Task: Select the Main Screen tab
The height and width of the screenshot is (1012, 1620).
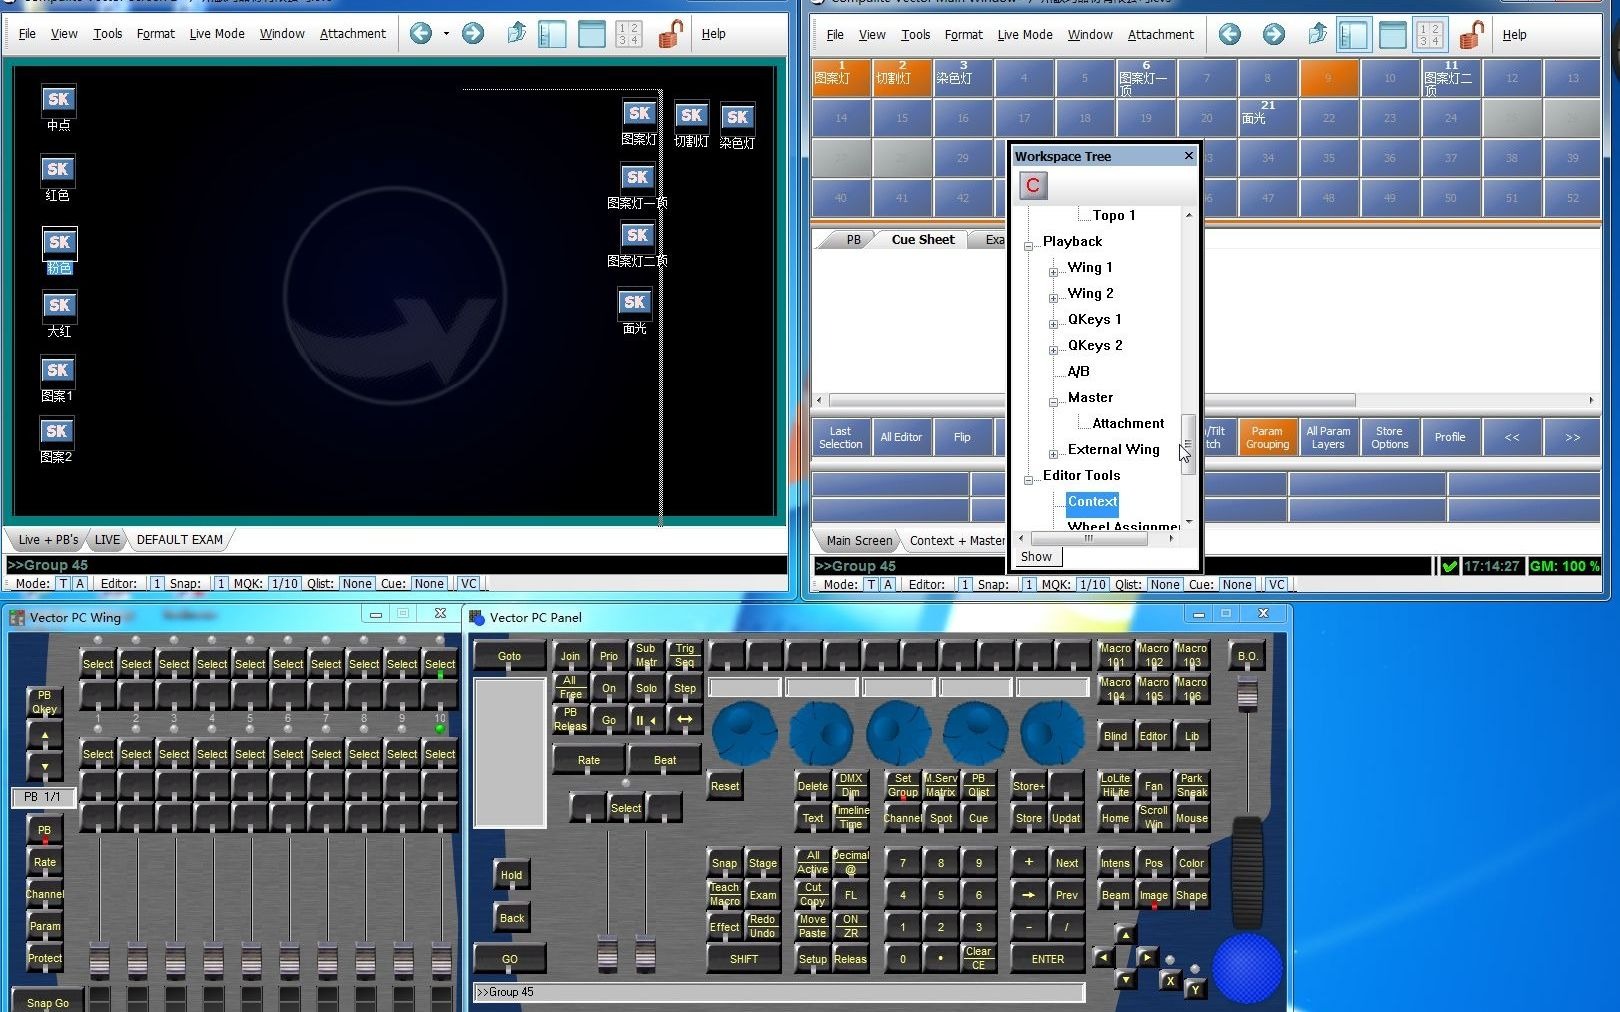Action: [859, 541]
